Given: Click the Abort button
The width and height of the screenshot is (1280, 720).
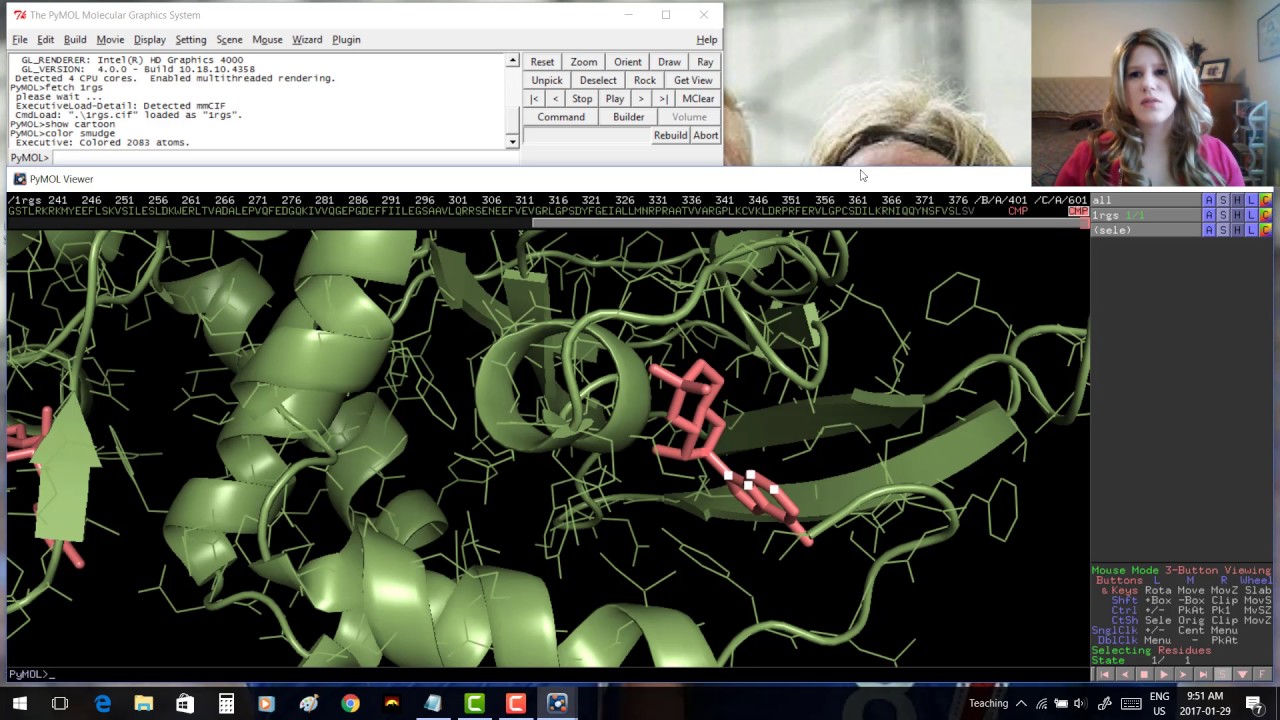Looking at the screenshot, I should (706, 136).
